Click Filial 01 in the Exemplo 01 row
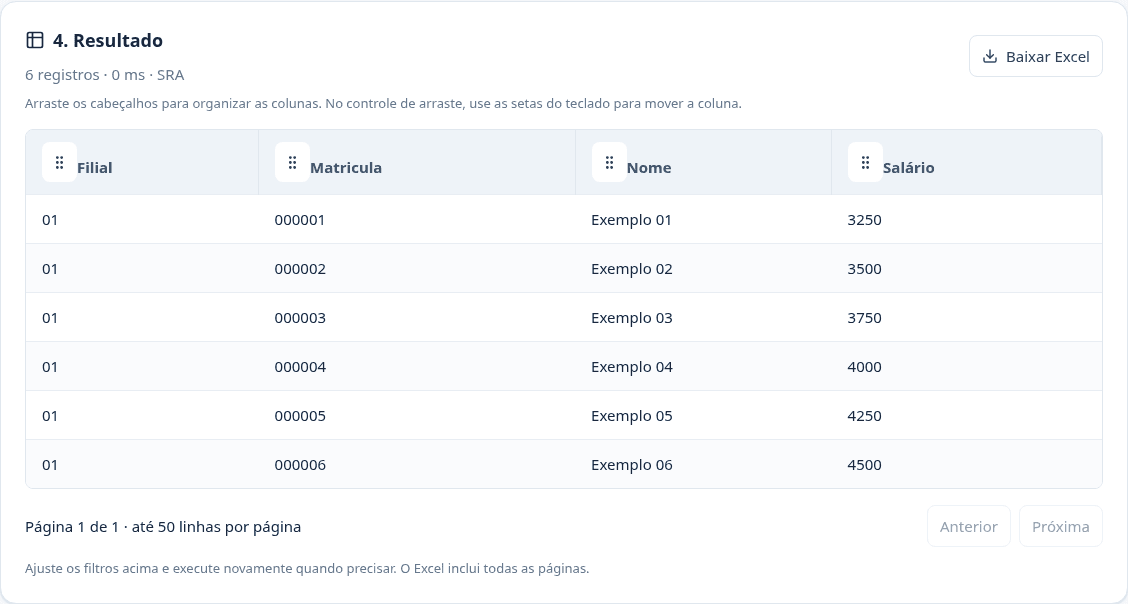The width and height of the screenshot is (1128, 604). [50, 220]
